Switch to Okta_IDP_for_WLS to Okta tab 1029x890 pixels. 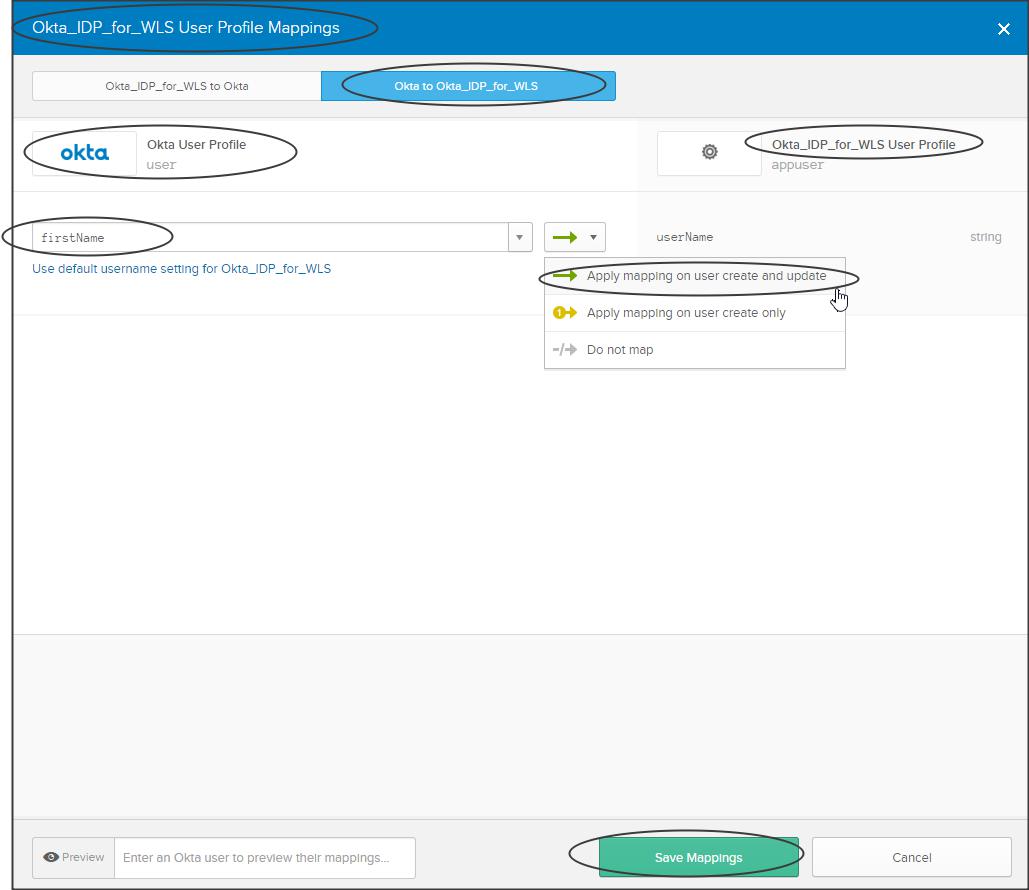177,86
